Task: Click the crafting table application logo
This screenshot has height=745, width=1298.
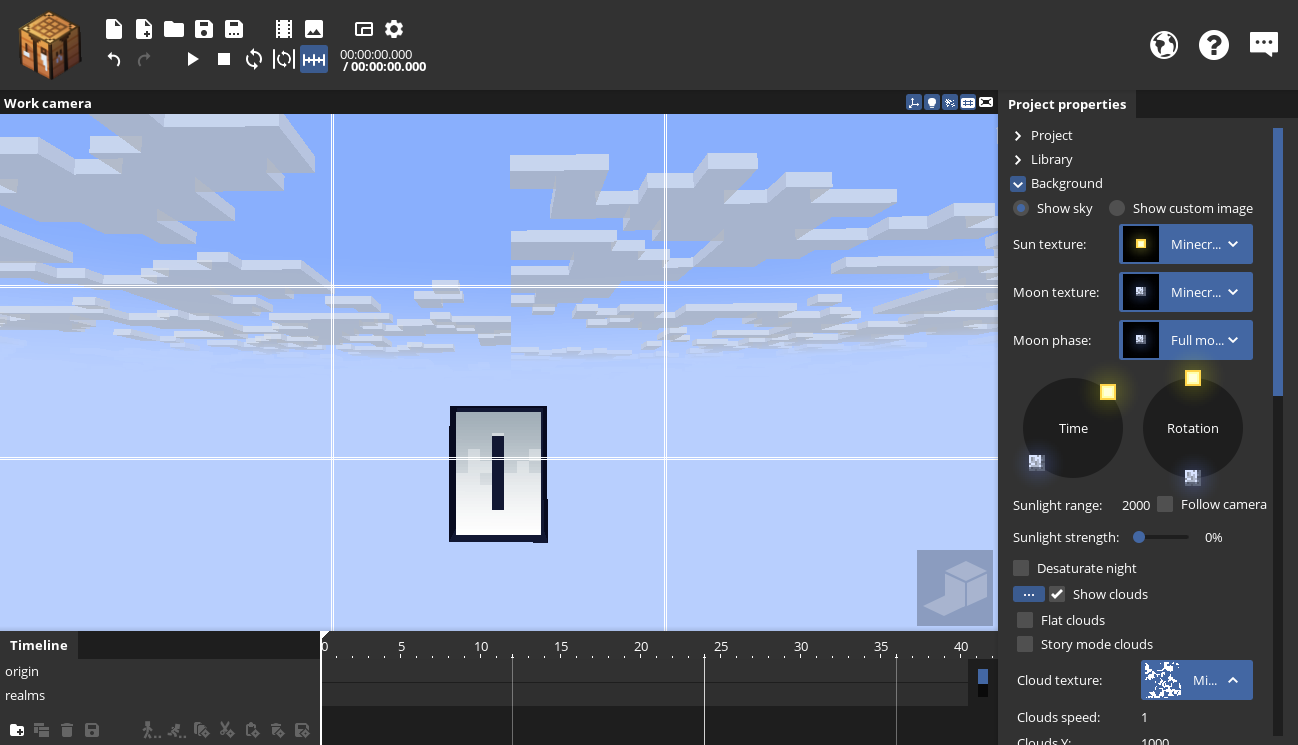Action: tap(49, 44)
